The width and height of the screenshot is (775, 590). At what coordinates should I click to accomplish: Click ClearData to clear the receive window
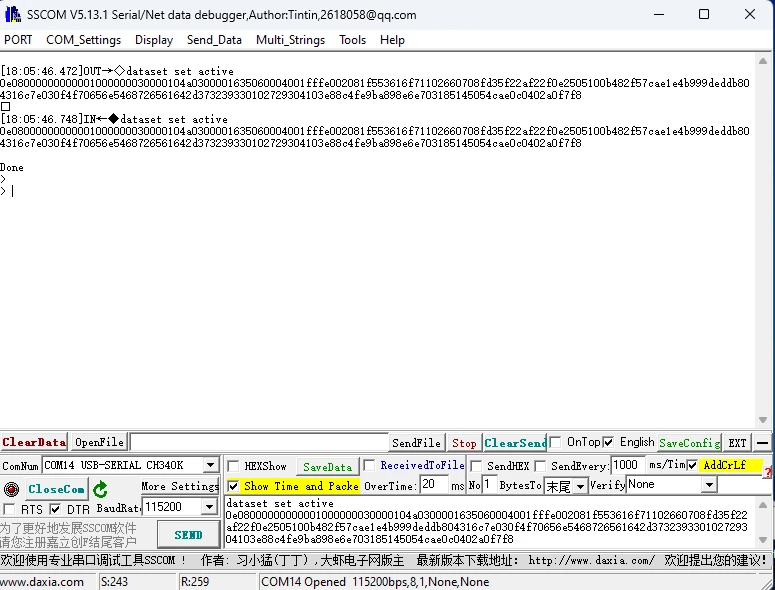coord(34,442)
